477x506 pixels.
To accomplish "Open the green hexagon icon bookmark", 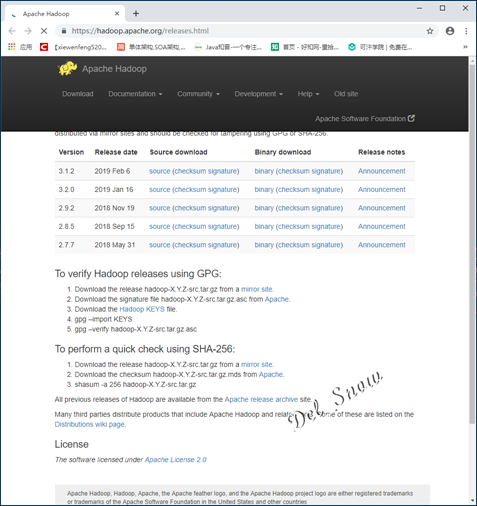I will click(x=380, y=47).
